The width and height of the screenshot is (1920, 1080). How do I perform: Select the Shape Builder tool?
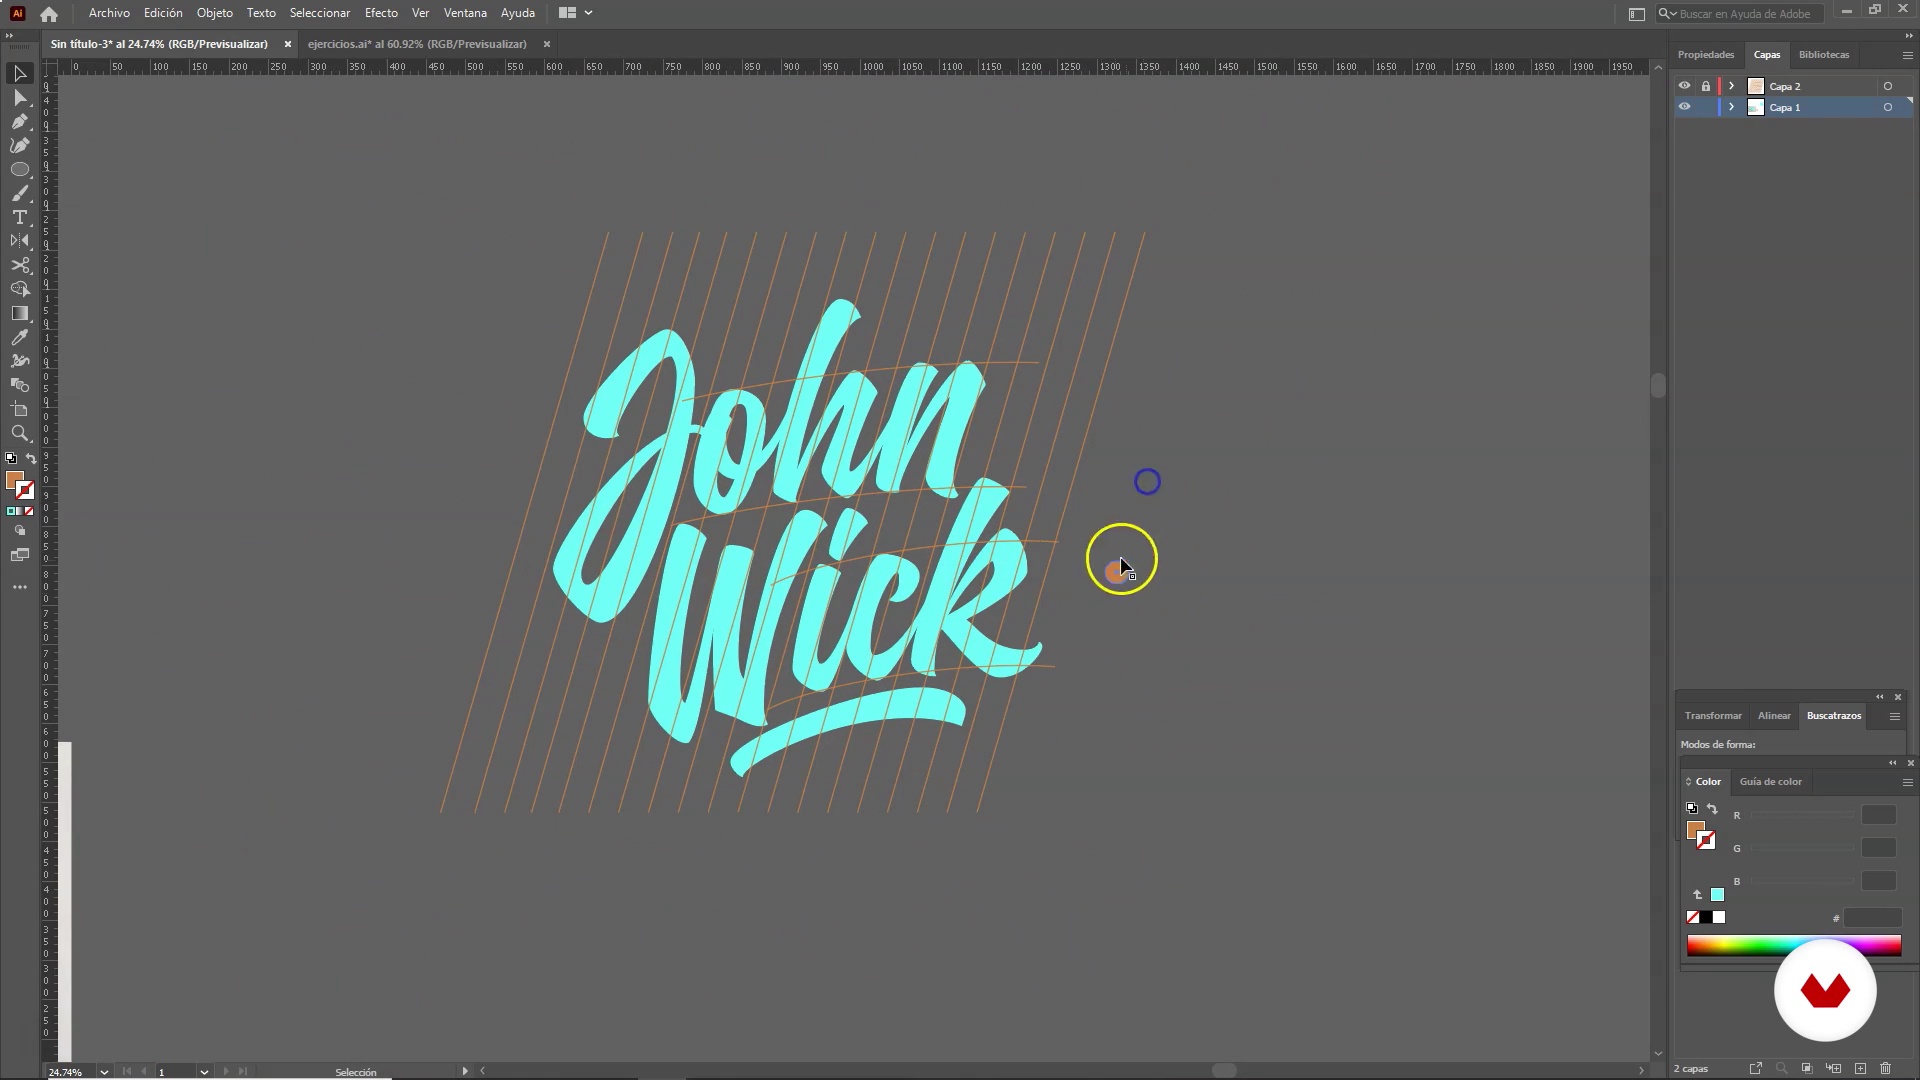pyautogui.click(x=20, y=289)
